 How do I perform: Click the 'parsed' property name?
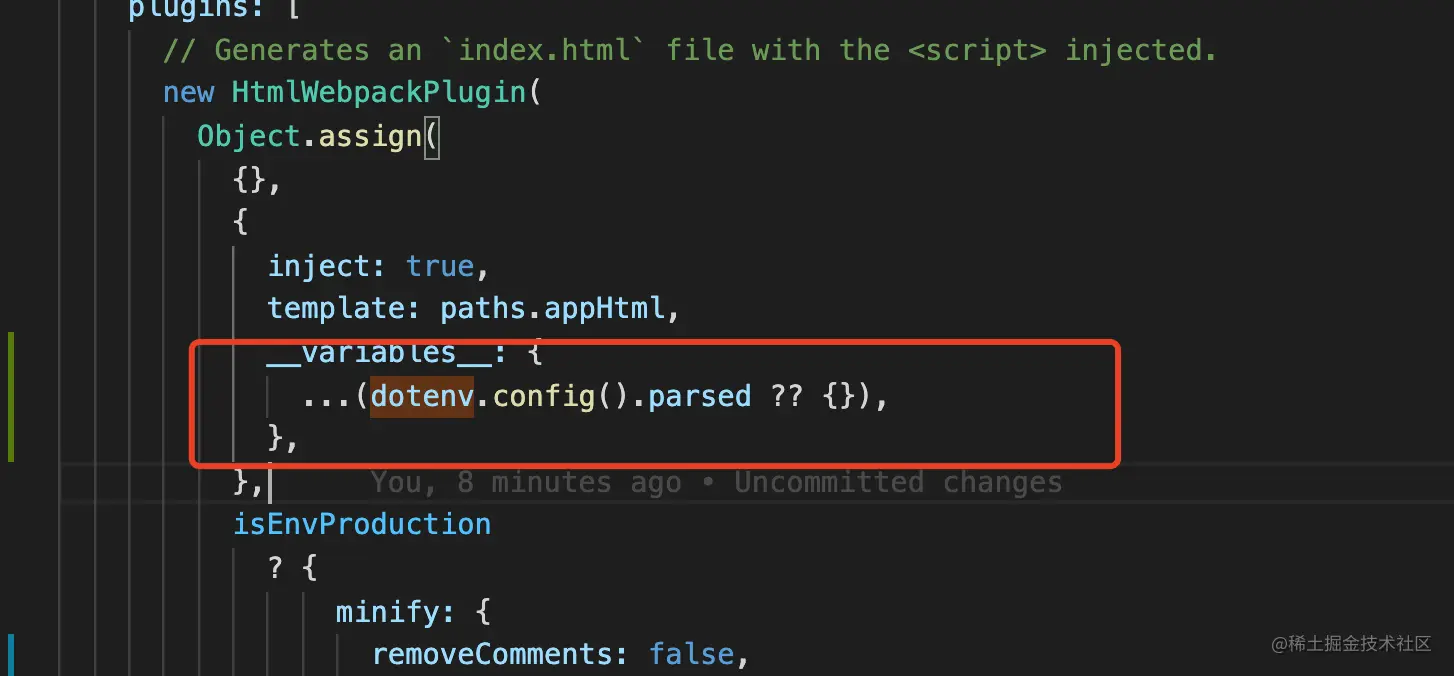699,396
